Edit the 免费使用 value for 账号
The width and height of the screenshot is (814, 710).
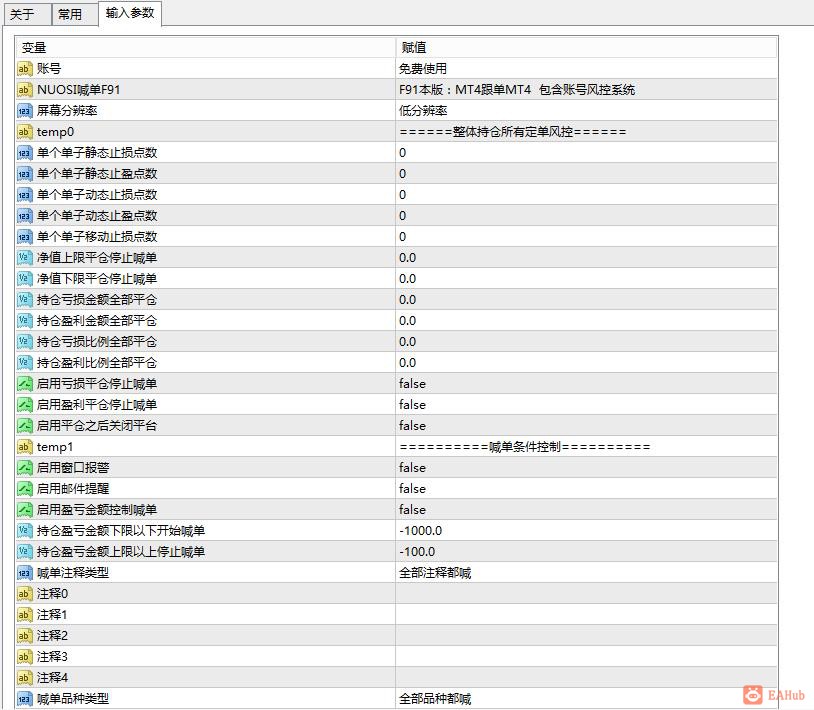coord(586,69)
